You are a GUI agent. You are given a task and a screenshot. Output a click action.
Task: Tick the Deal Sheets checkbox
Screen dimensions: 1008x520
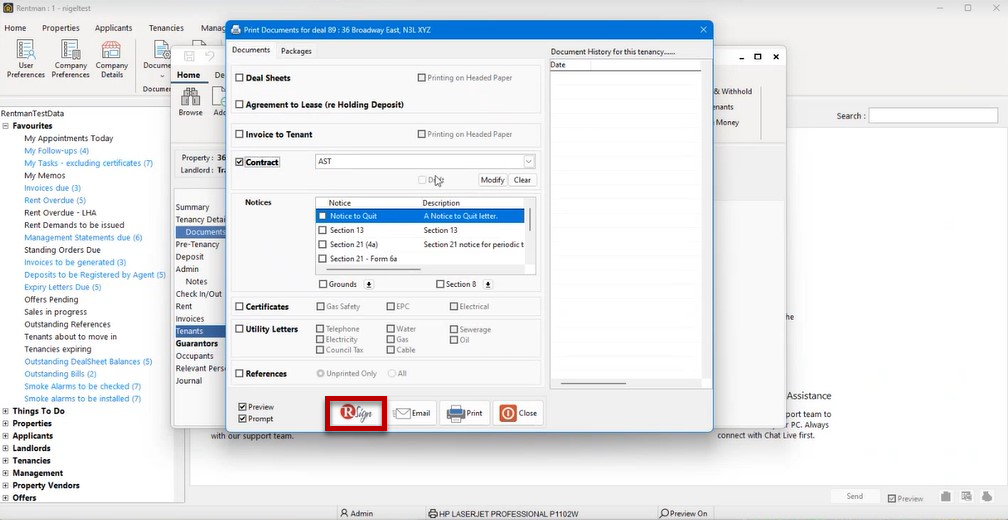pyautogui.click(x=239, y=78)
